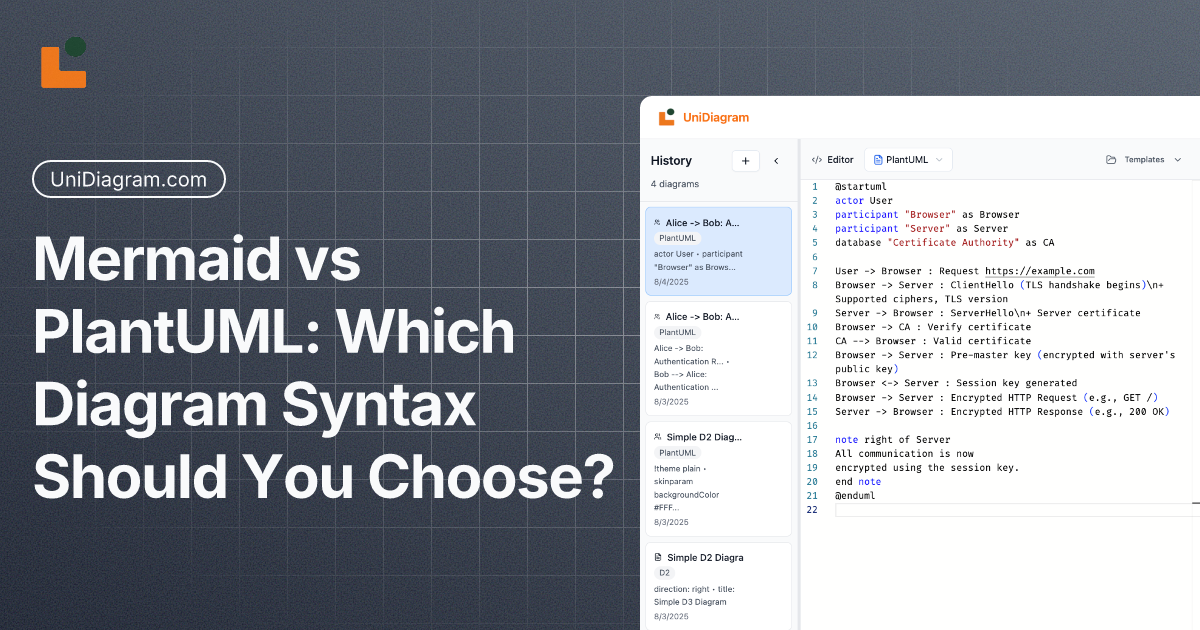This screenshot has width=1200, height=630.
Task: Click the blue file icon in the PlantUML selector
Action: tap(878, 160)
